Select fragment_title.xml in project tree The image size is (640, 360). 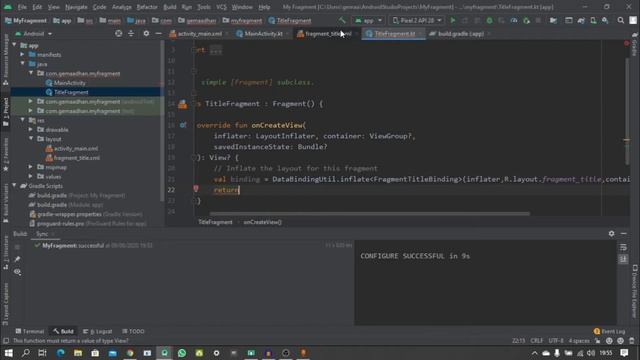(77, 158)
